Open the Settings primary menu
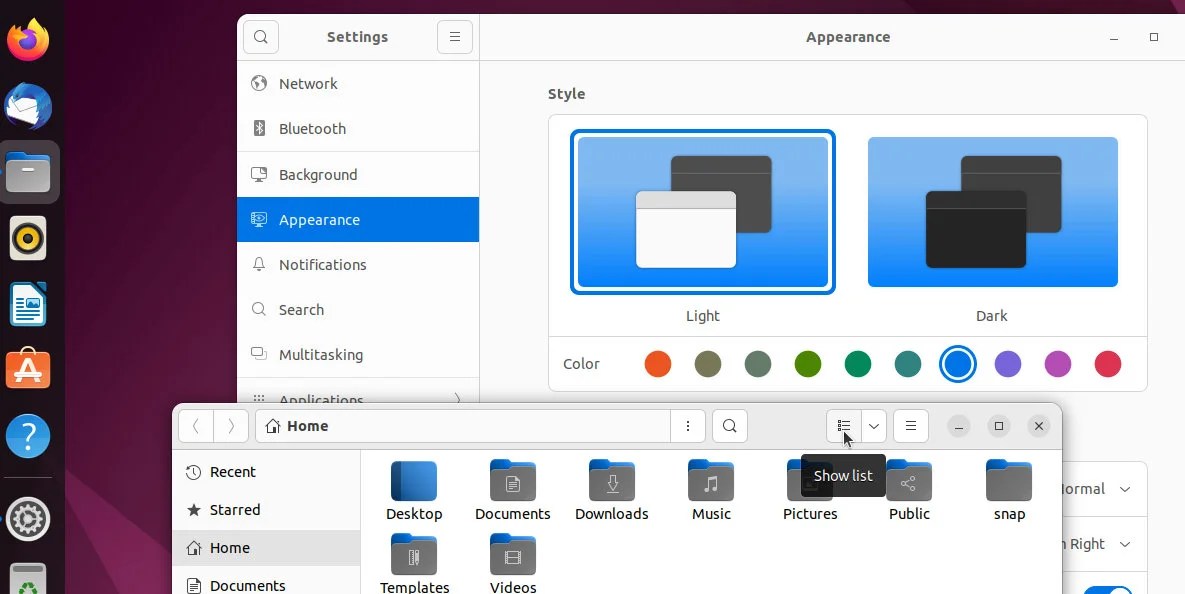Viewport: 1185px width, 594px height. (455, 36)
